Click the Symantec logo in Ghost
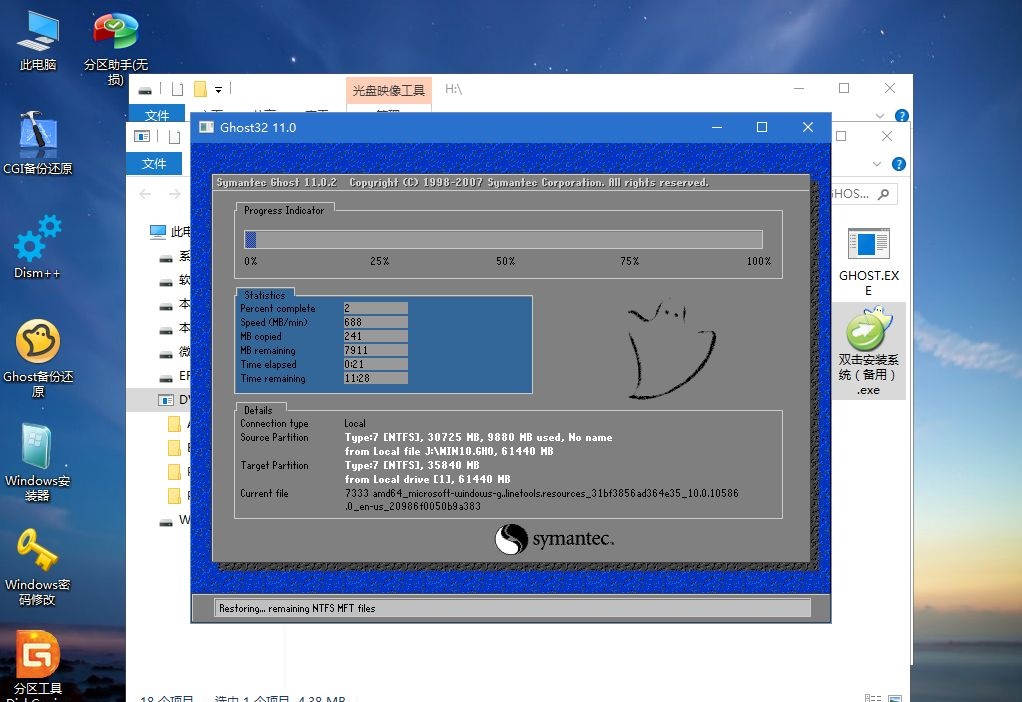The height and width of the screenshot is (702, 1022). click(x=554, y=538)
